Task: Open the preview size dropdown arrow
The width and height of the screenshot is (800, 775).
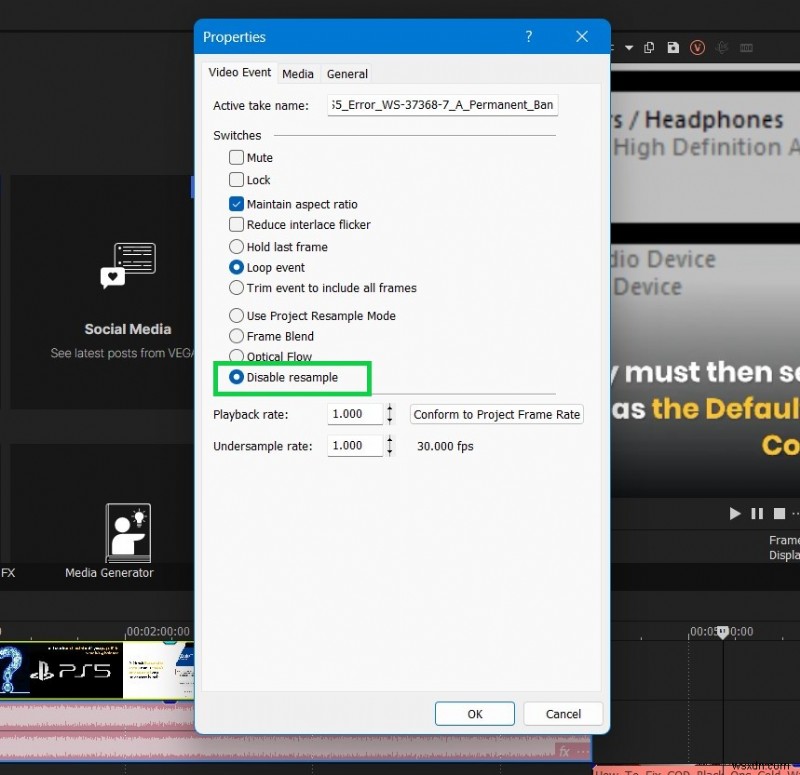Action: coord(629,47)
